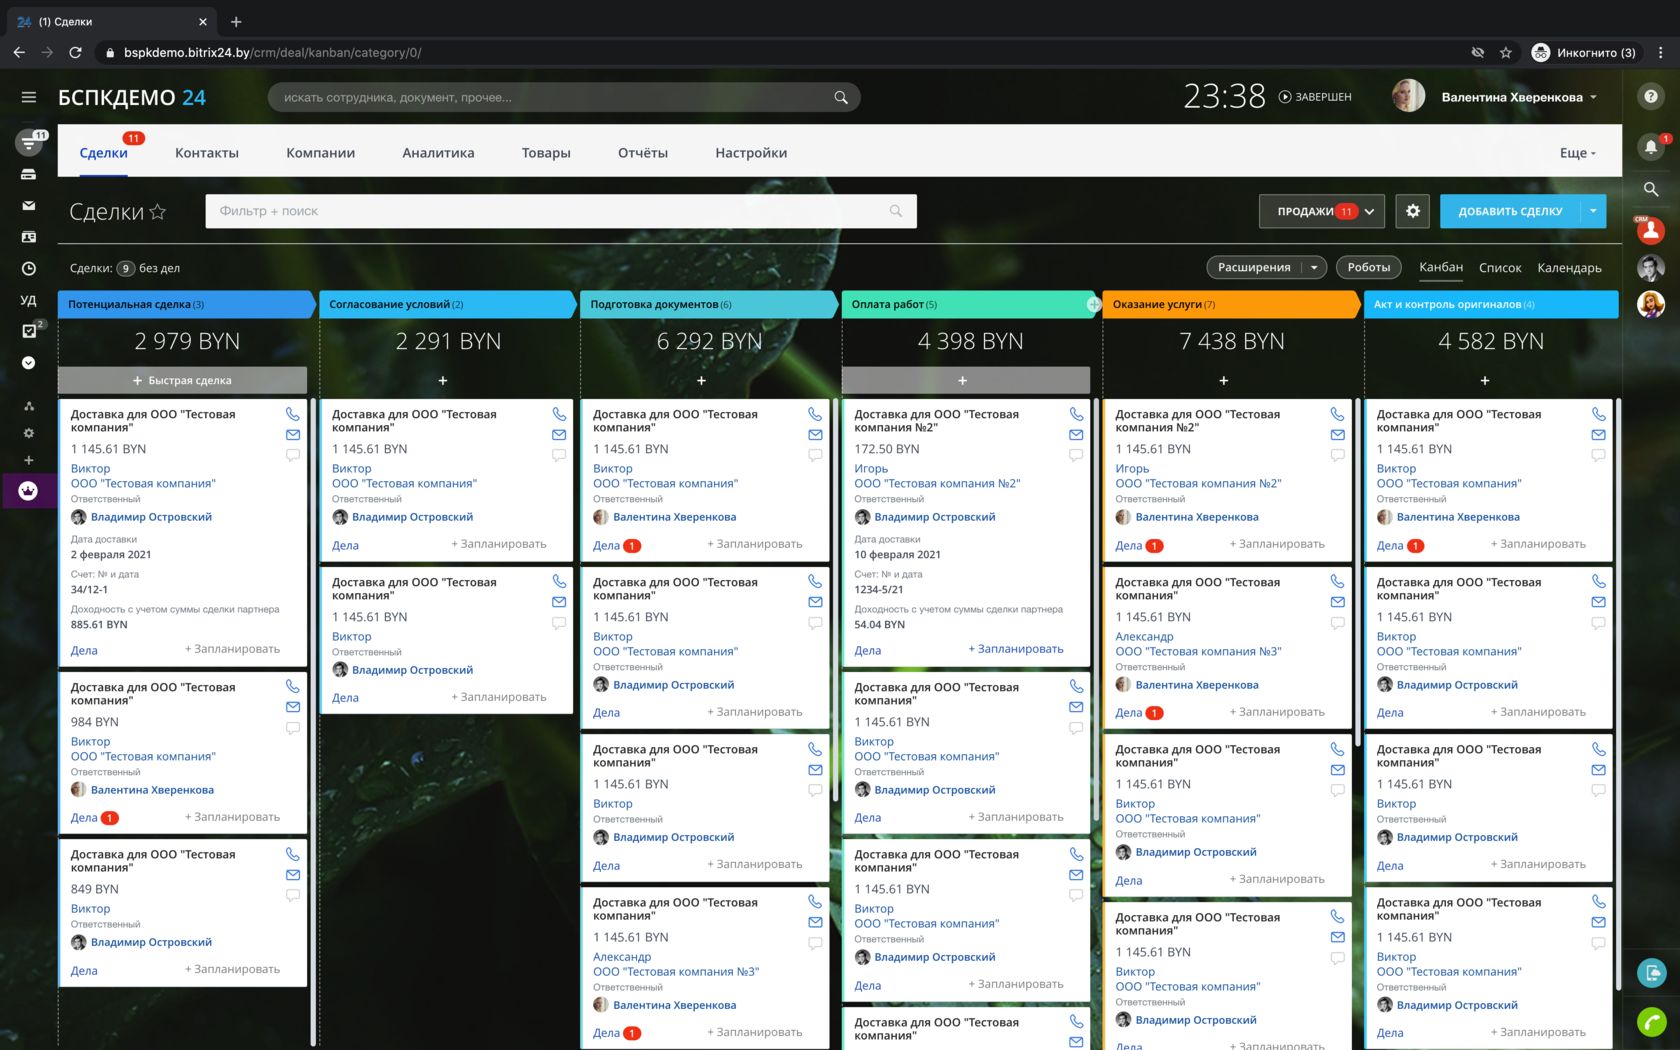Click the без дел counter badge showing 9
Image resolution: width=1680 pixels, height=1050 pixels.
(126, 268)
